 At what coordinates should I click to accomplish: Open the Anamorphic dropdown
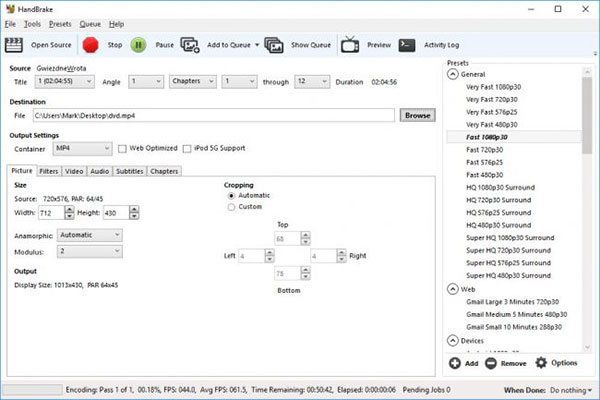tap(90, 235)
